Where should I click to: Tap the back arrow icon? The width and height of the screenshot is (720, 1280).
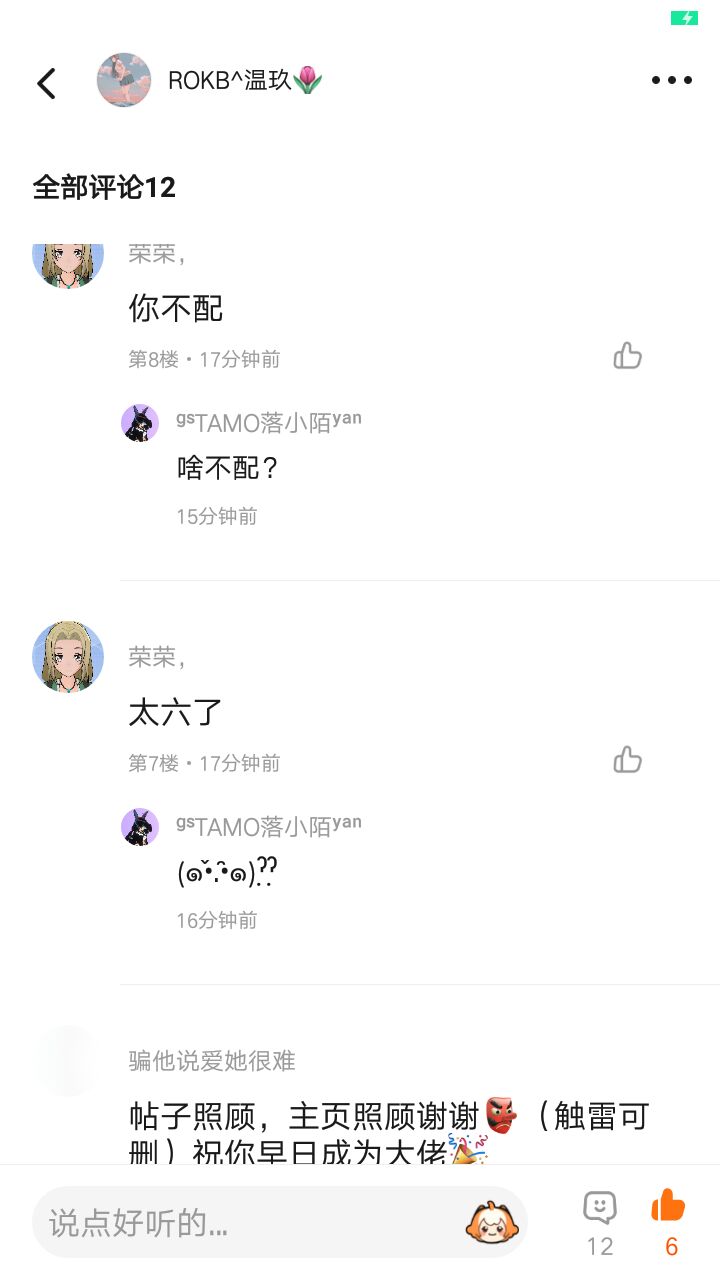(x=46, y=82)
